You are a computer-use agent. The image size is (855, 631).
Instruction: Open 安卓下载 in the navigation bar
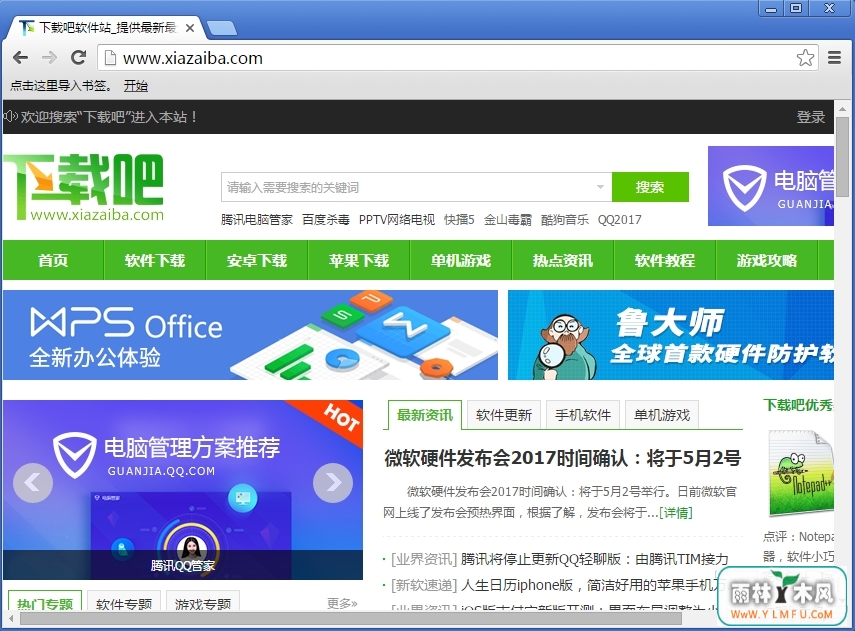click(x=257, y=260)
